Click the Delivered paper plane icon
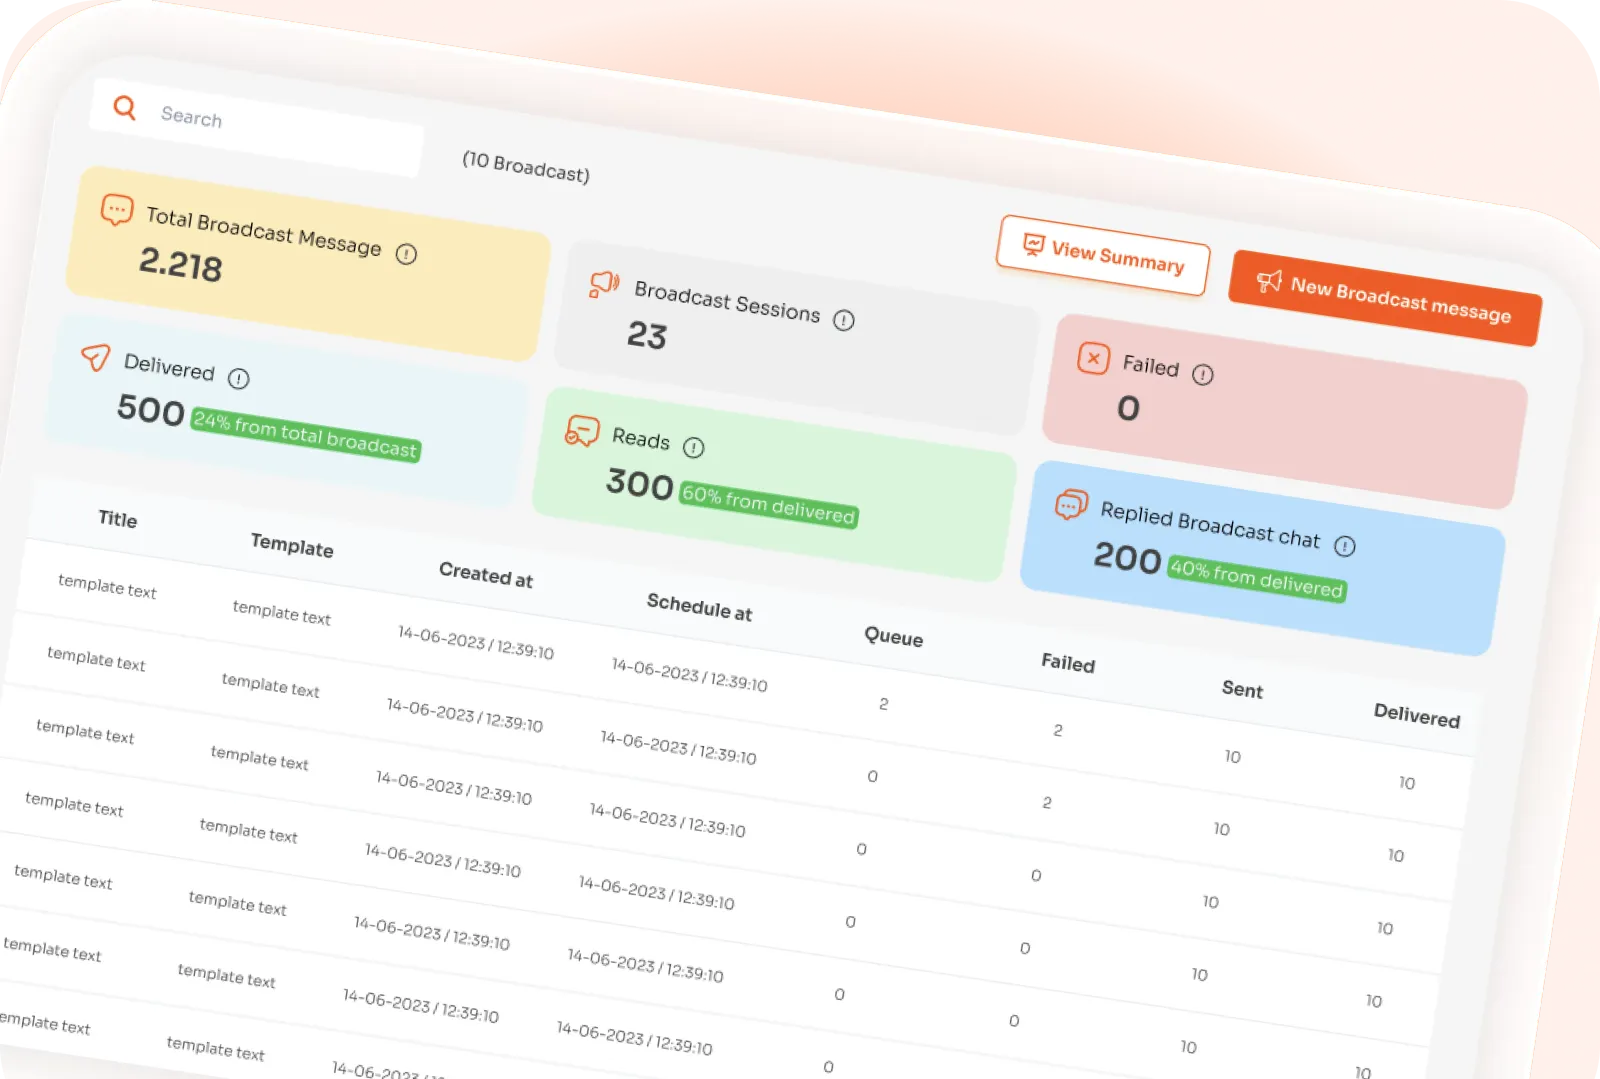The image size is (1600, 1079). click(x=95, y=357)
